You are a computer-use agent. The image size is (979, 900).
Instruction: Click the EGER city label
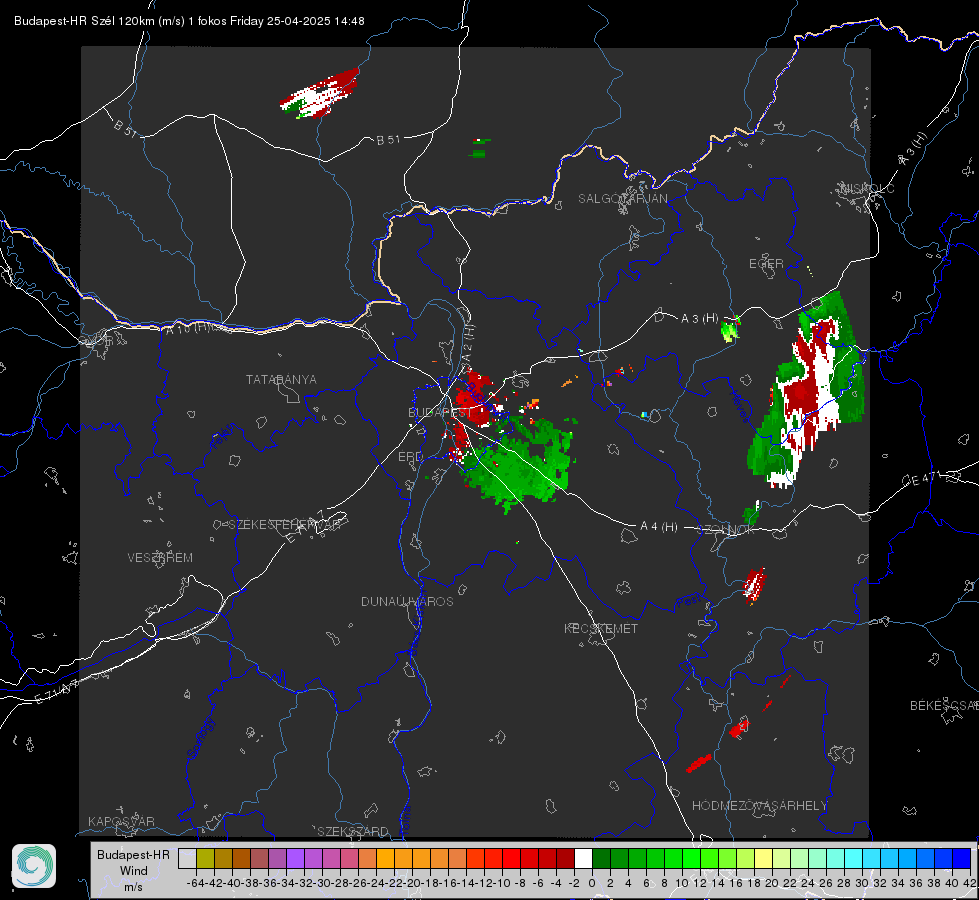(766, 264)
